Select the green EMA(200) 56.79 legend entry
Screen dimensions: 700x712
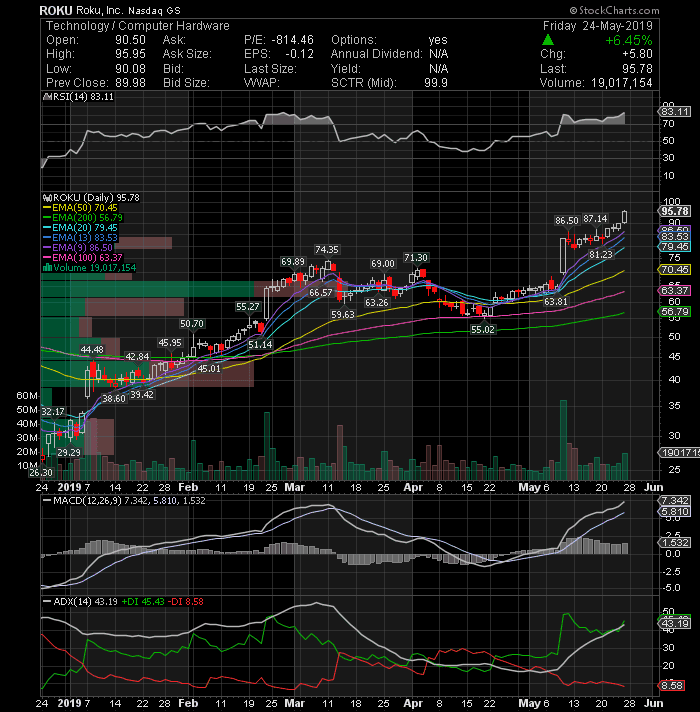(x=83, y=218)
